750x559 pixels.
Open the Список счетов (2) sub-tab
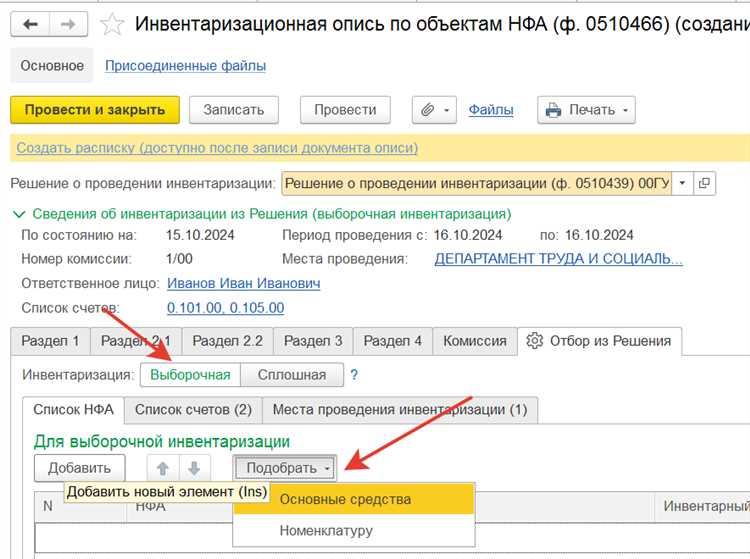(193, 410)
